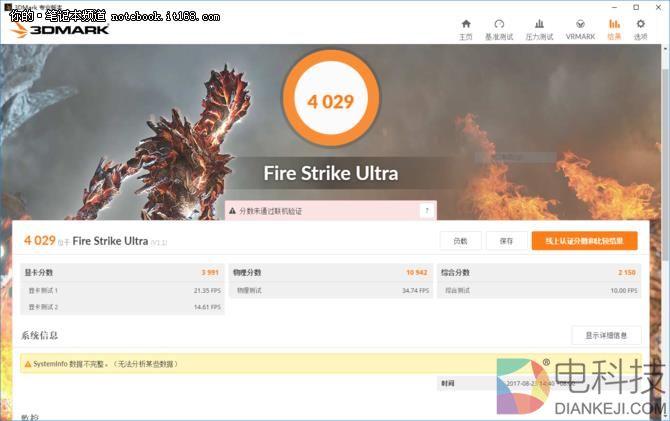Maximize the 3DMark window
Viewport: 670px width, 421px height.
point(636,7)
